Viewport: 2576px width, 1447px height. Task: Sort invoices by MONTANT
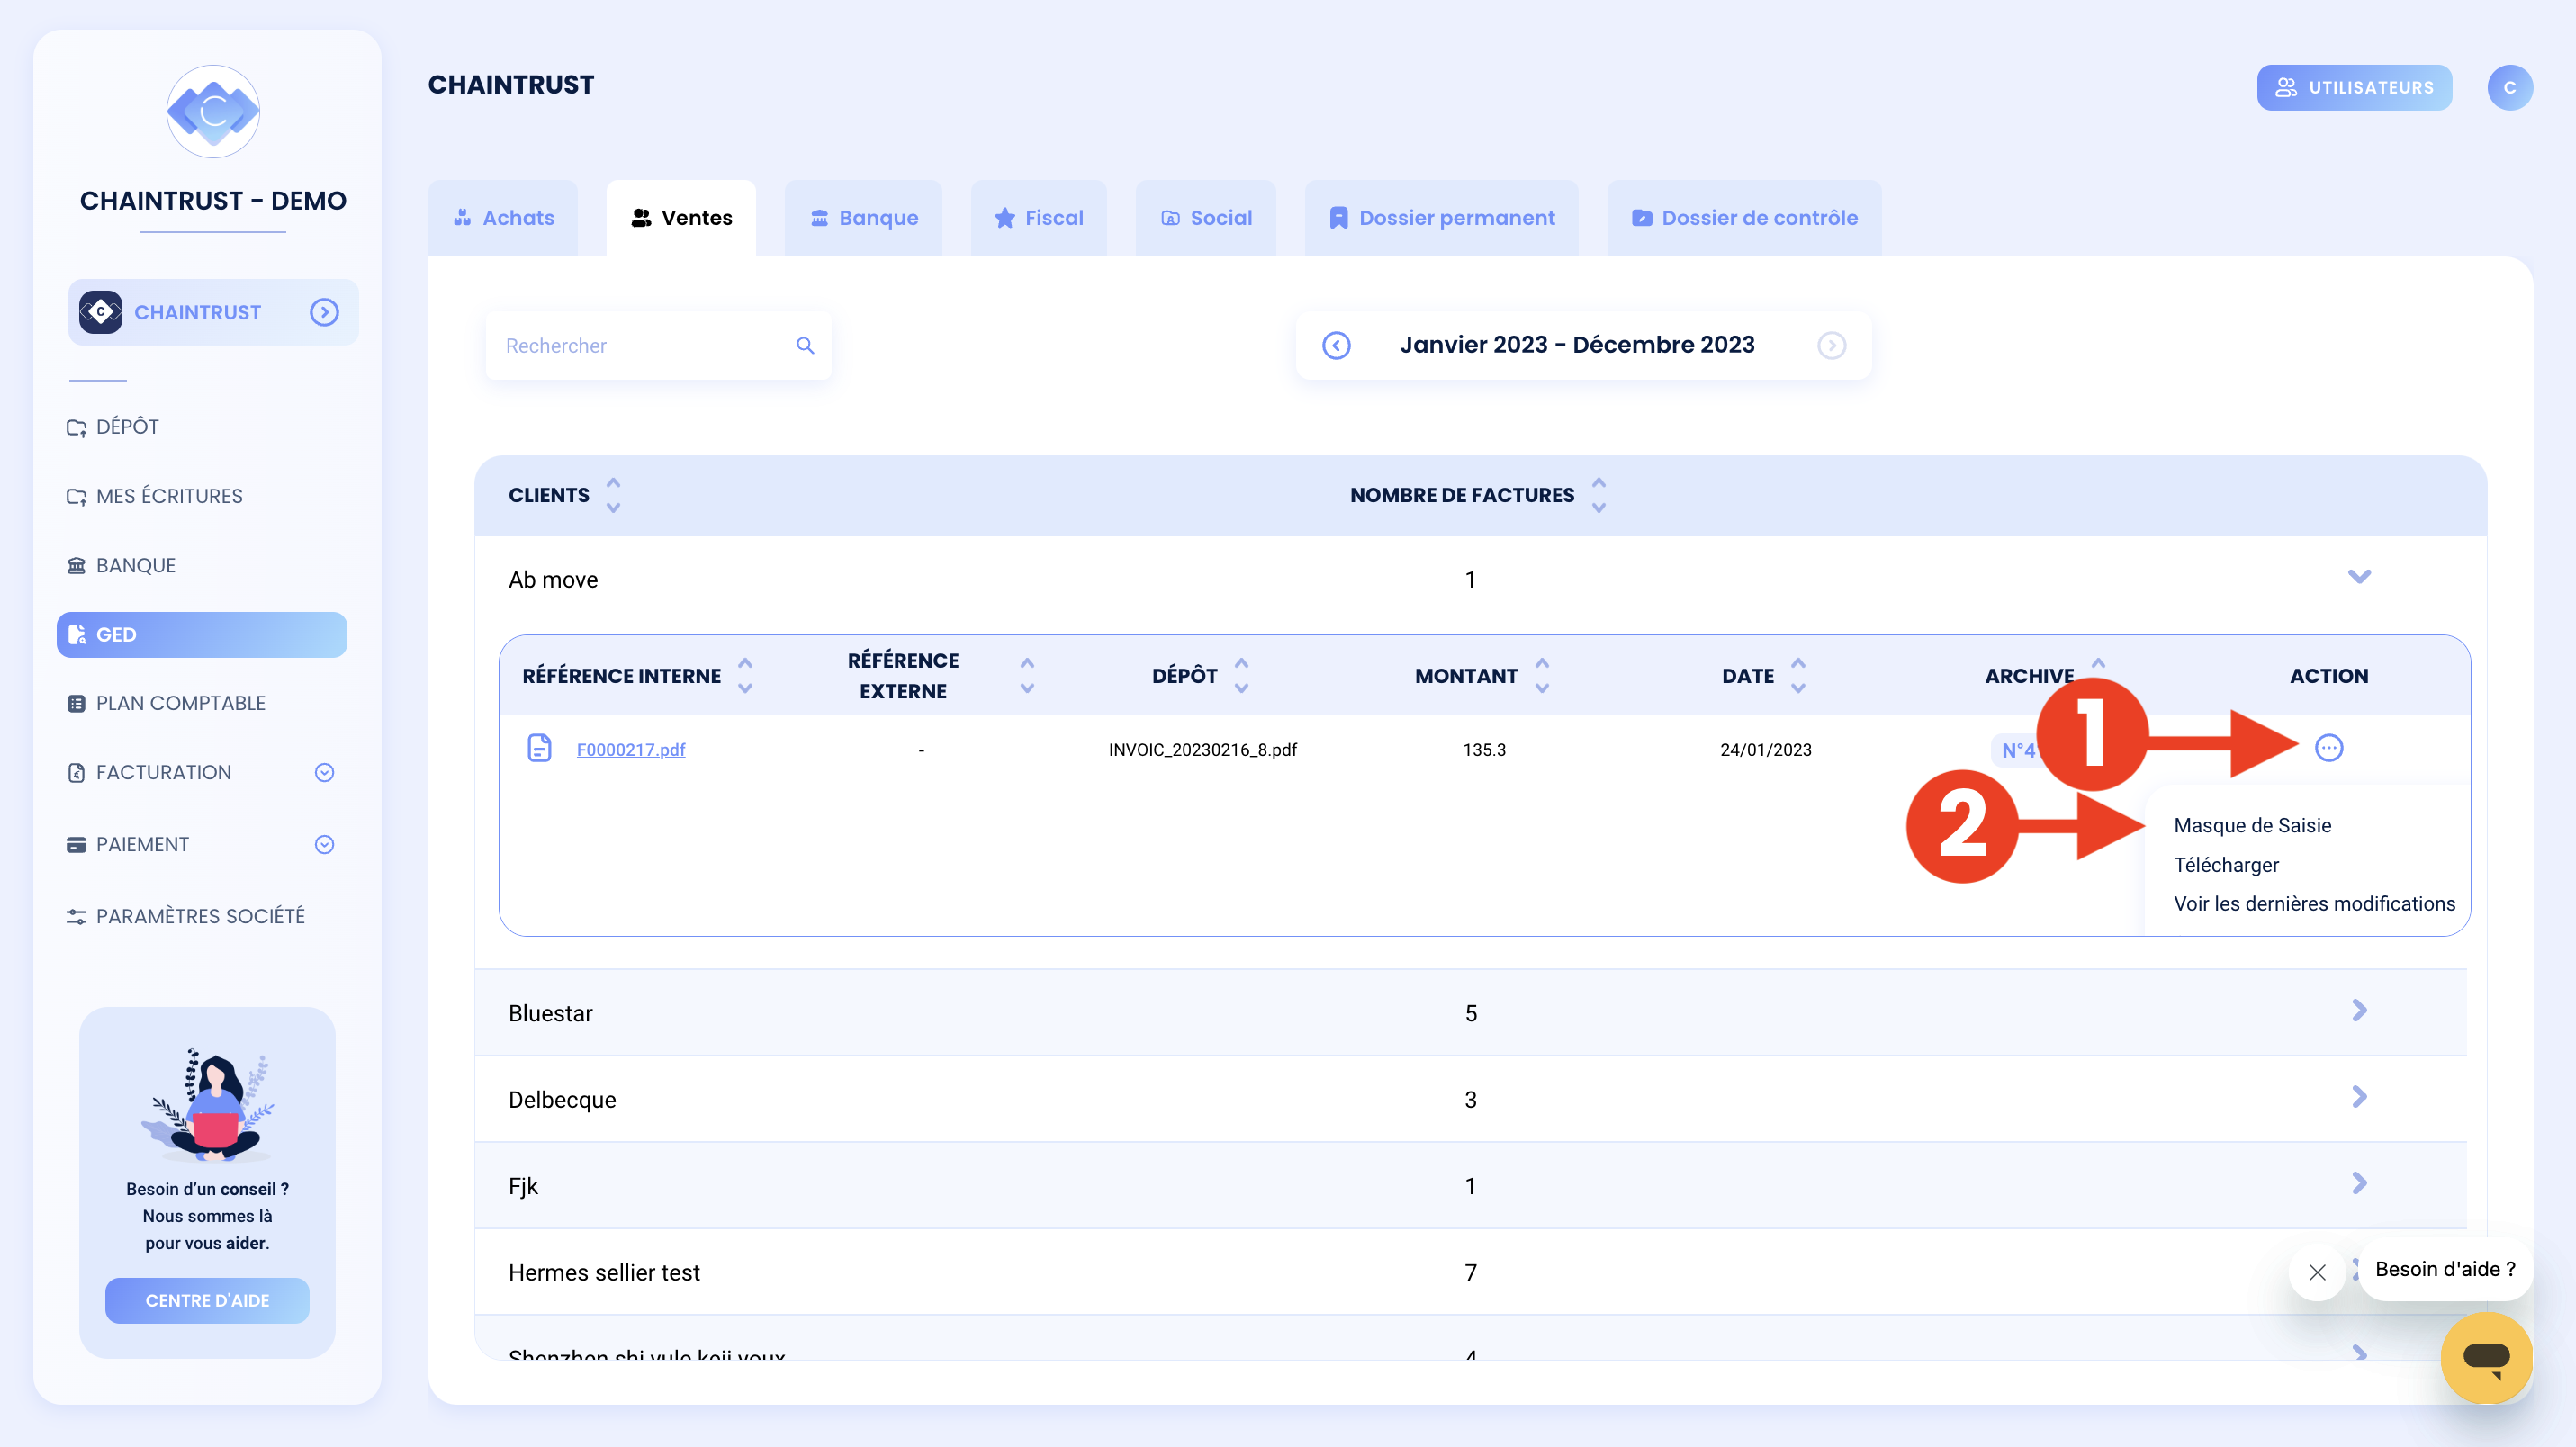1542,676
